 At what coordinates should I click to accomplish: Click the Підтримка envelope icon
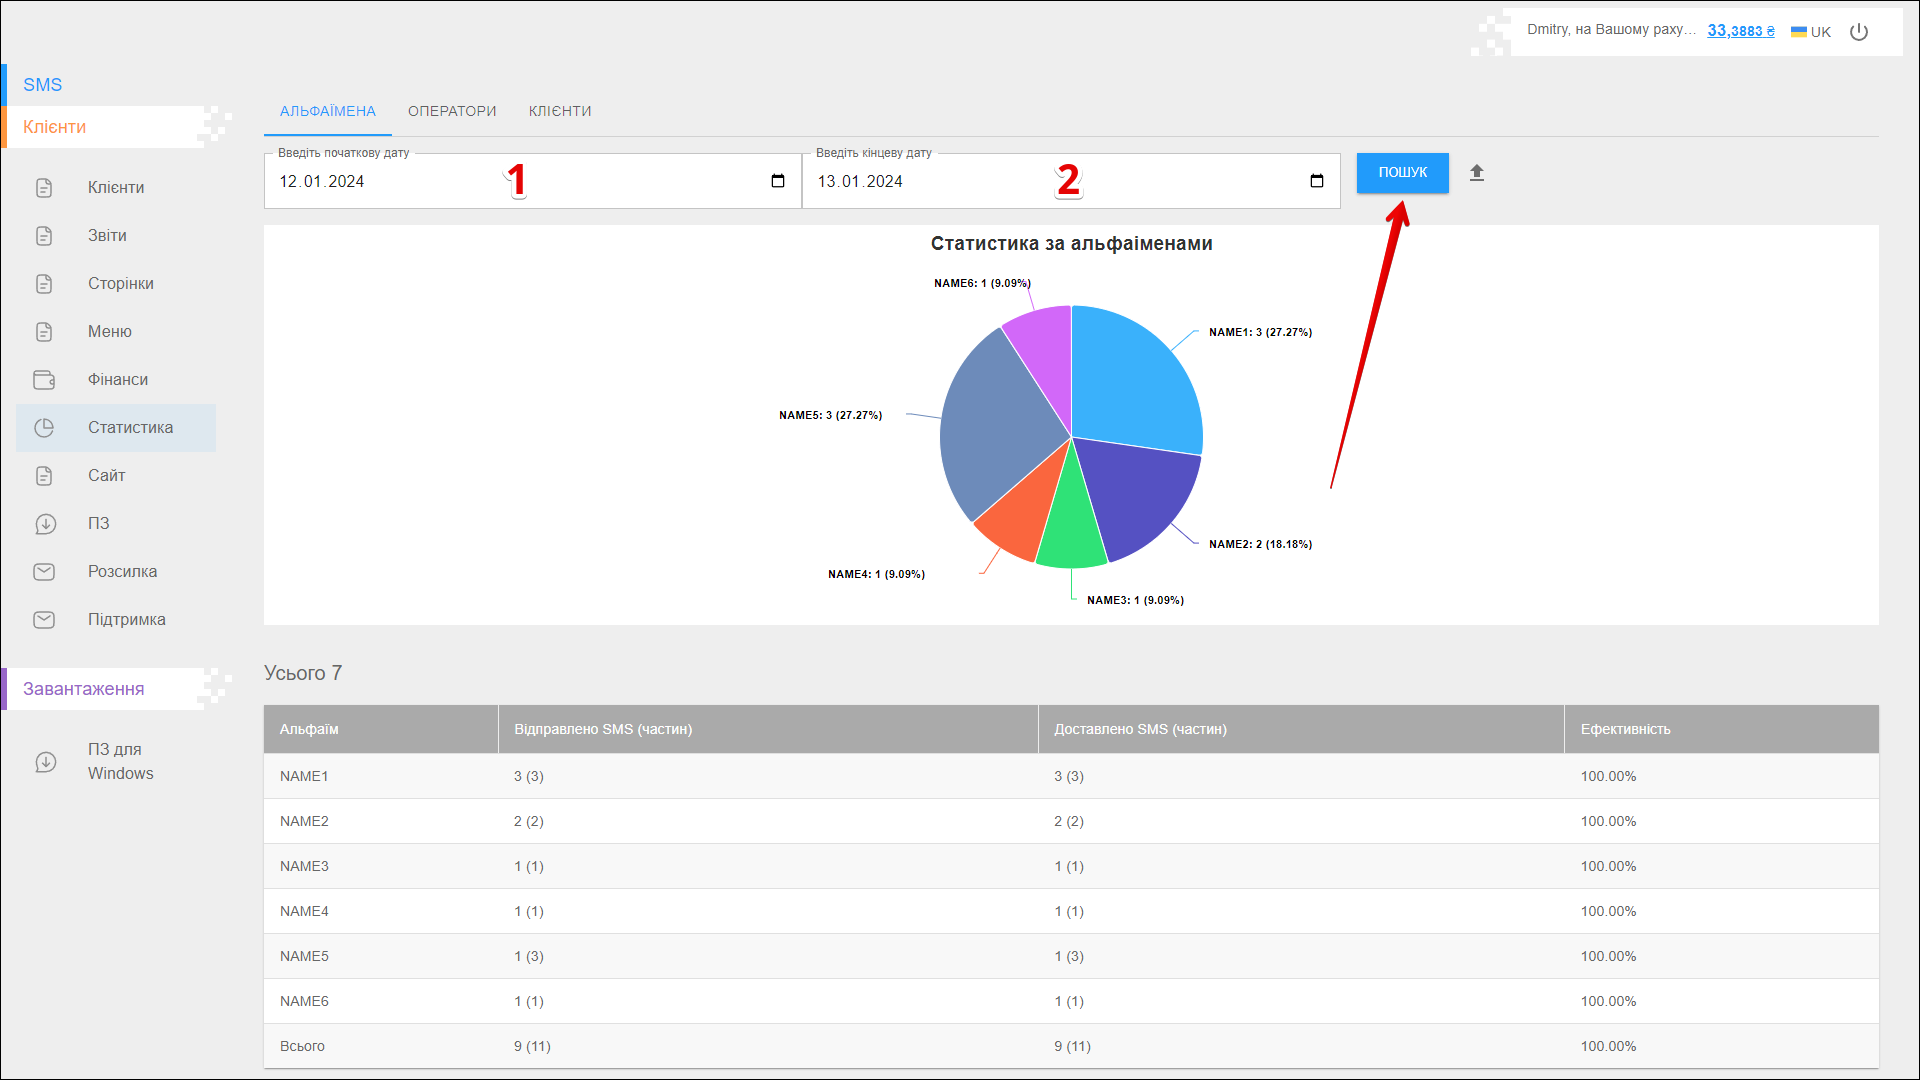pos(44,620)
